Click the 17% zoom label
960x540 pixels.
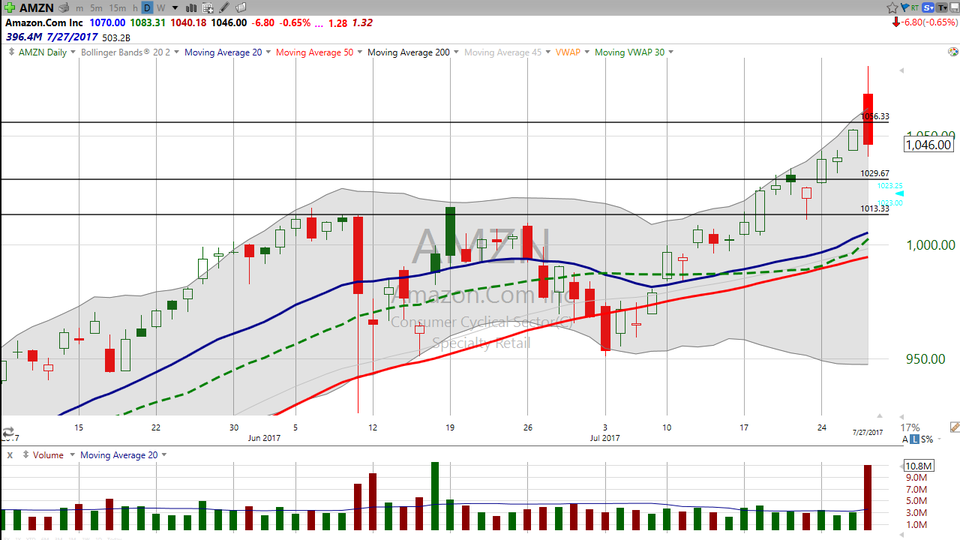click(x=910, y=427)
